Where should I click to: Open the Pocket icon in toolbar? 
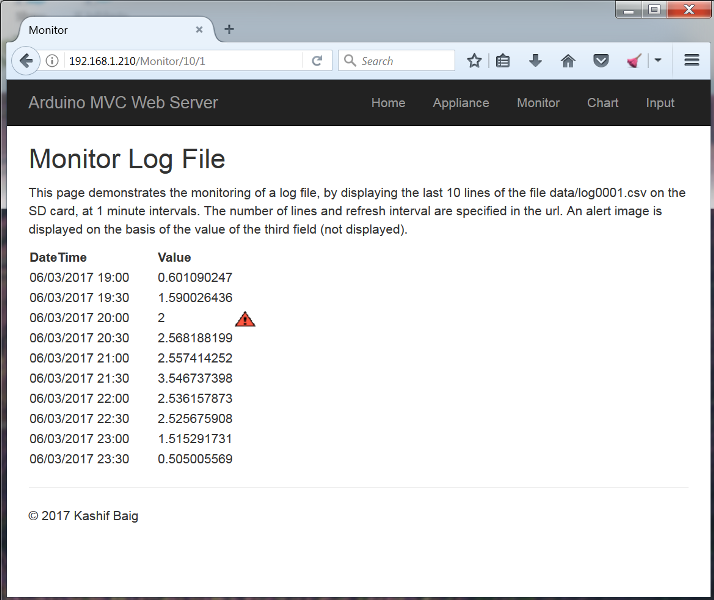tap(601, 61)
